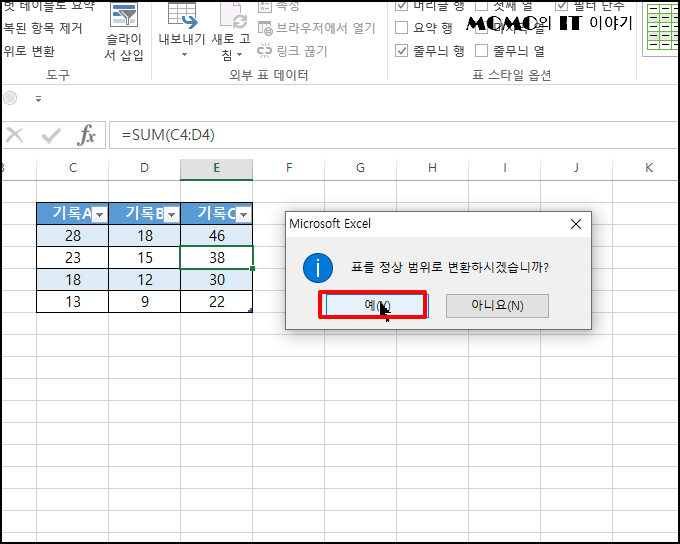Viewport: 680px width, 544px height.
Task: Click the fx Insert Function icon
Action: tap(86, 135)
